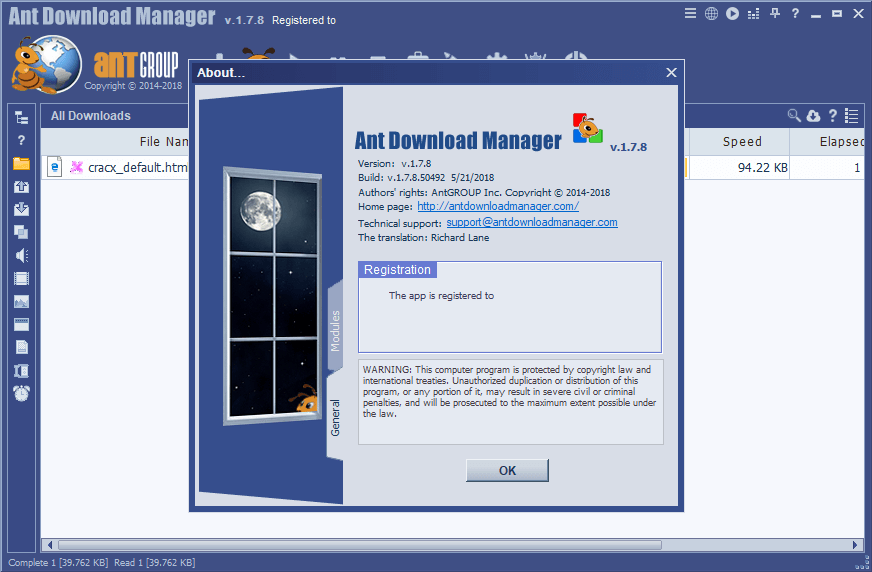Toggle the pin always-on-top icon
Image resolution: width=872 pixels, height=572 pixels.
click(x=775, y=13)
